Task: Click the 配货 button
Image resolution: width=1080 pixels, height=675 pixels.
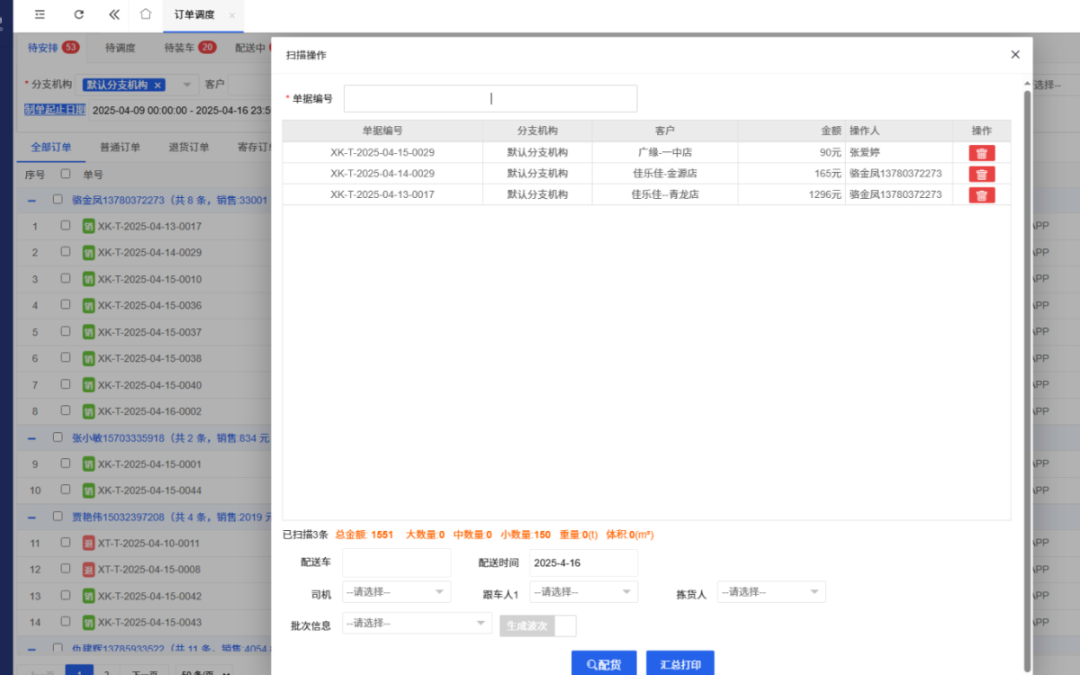Action: pyautogui.click(x=604, y=662)
